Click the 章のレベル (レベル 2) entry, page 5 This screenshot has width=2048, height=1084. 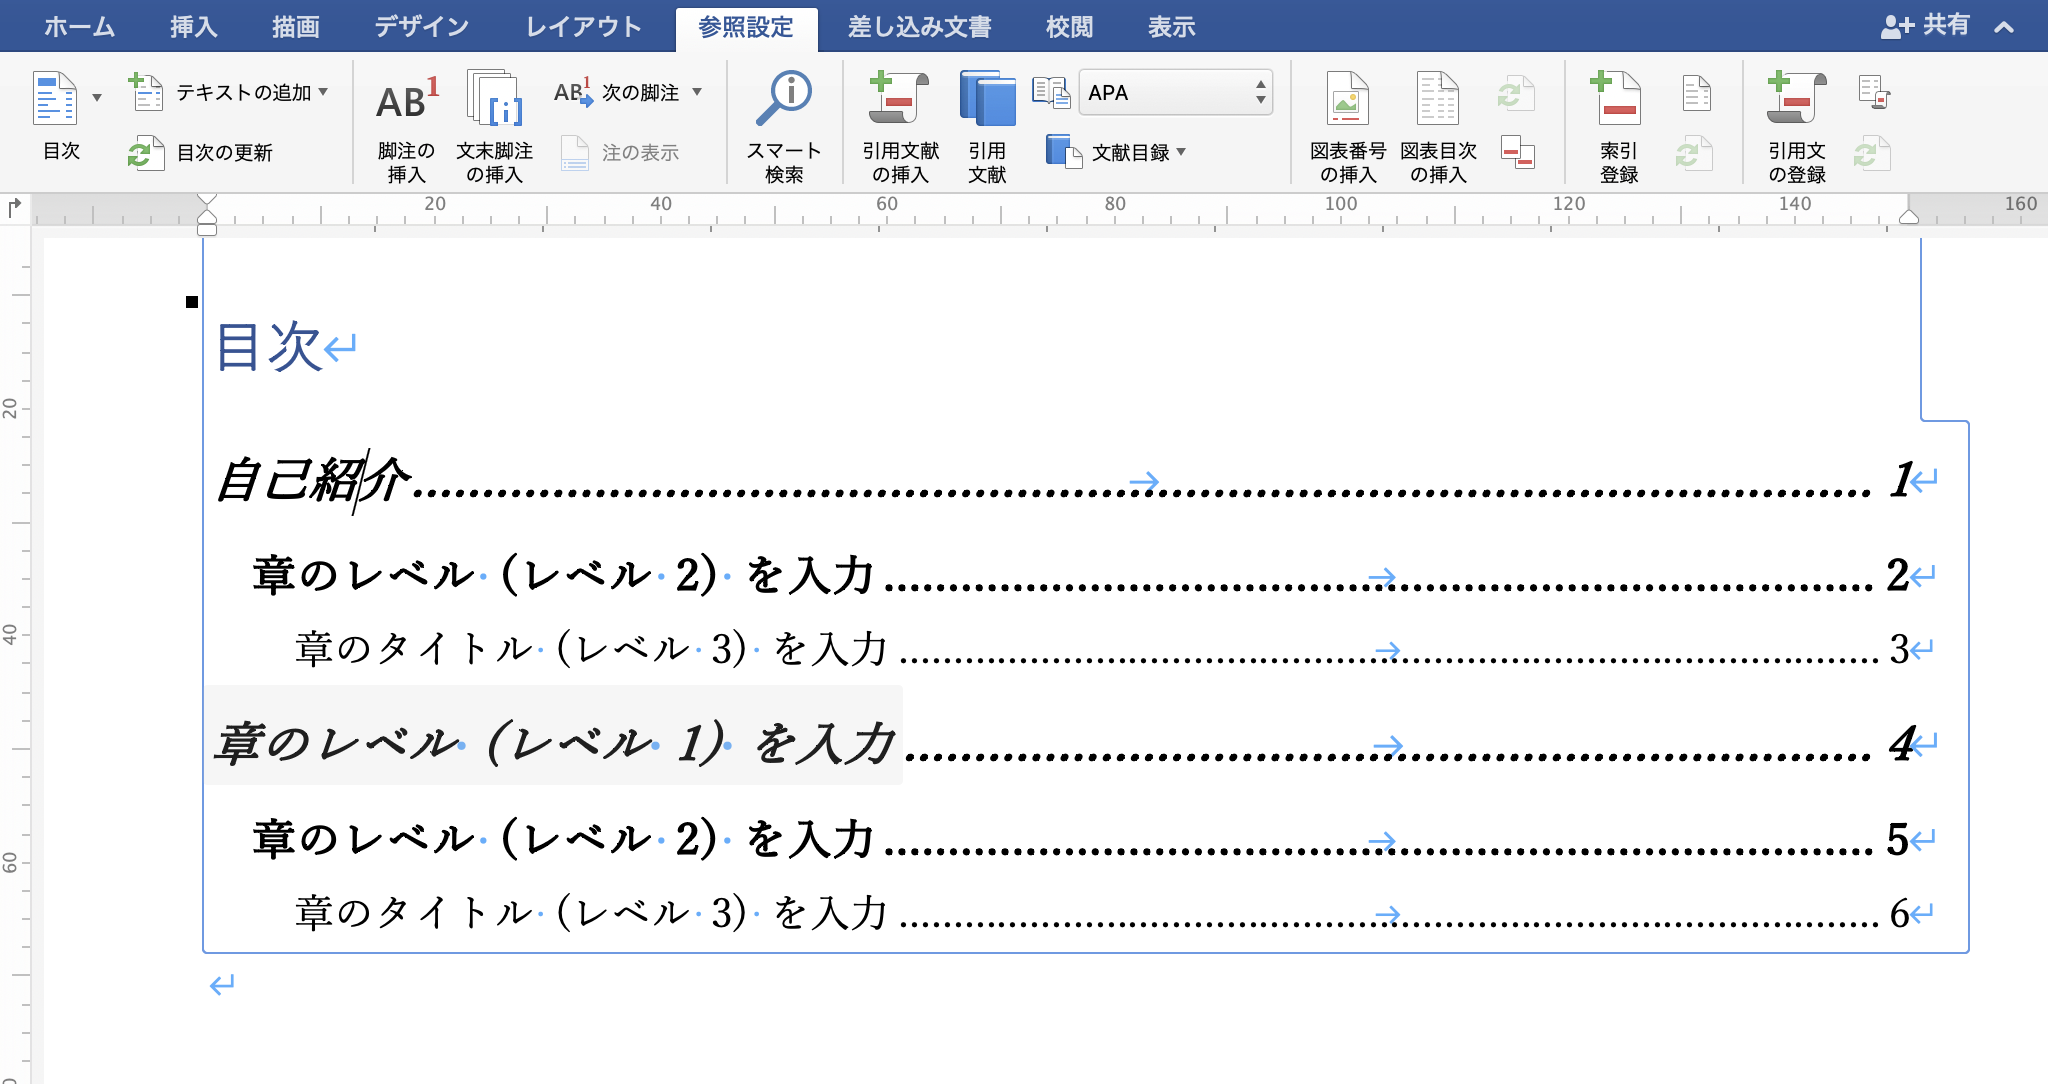563,839
